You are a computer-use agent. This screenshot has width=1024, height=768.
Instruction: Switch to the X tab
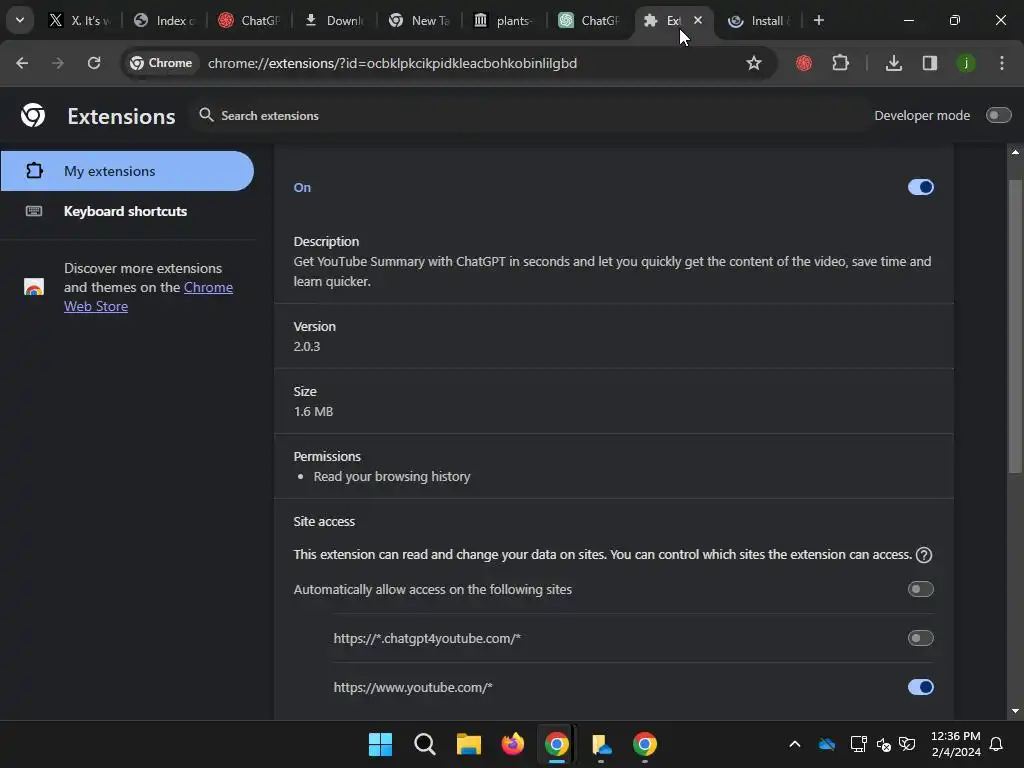[78, 20]
